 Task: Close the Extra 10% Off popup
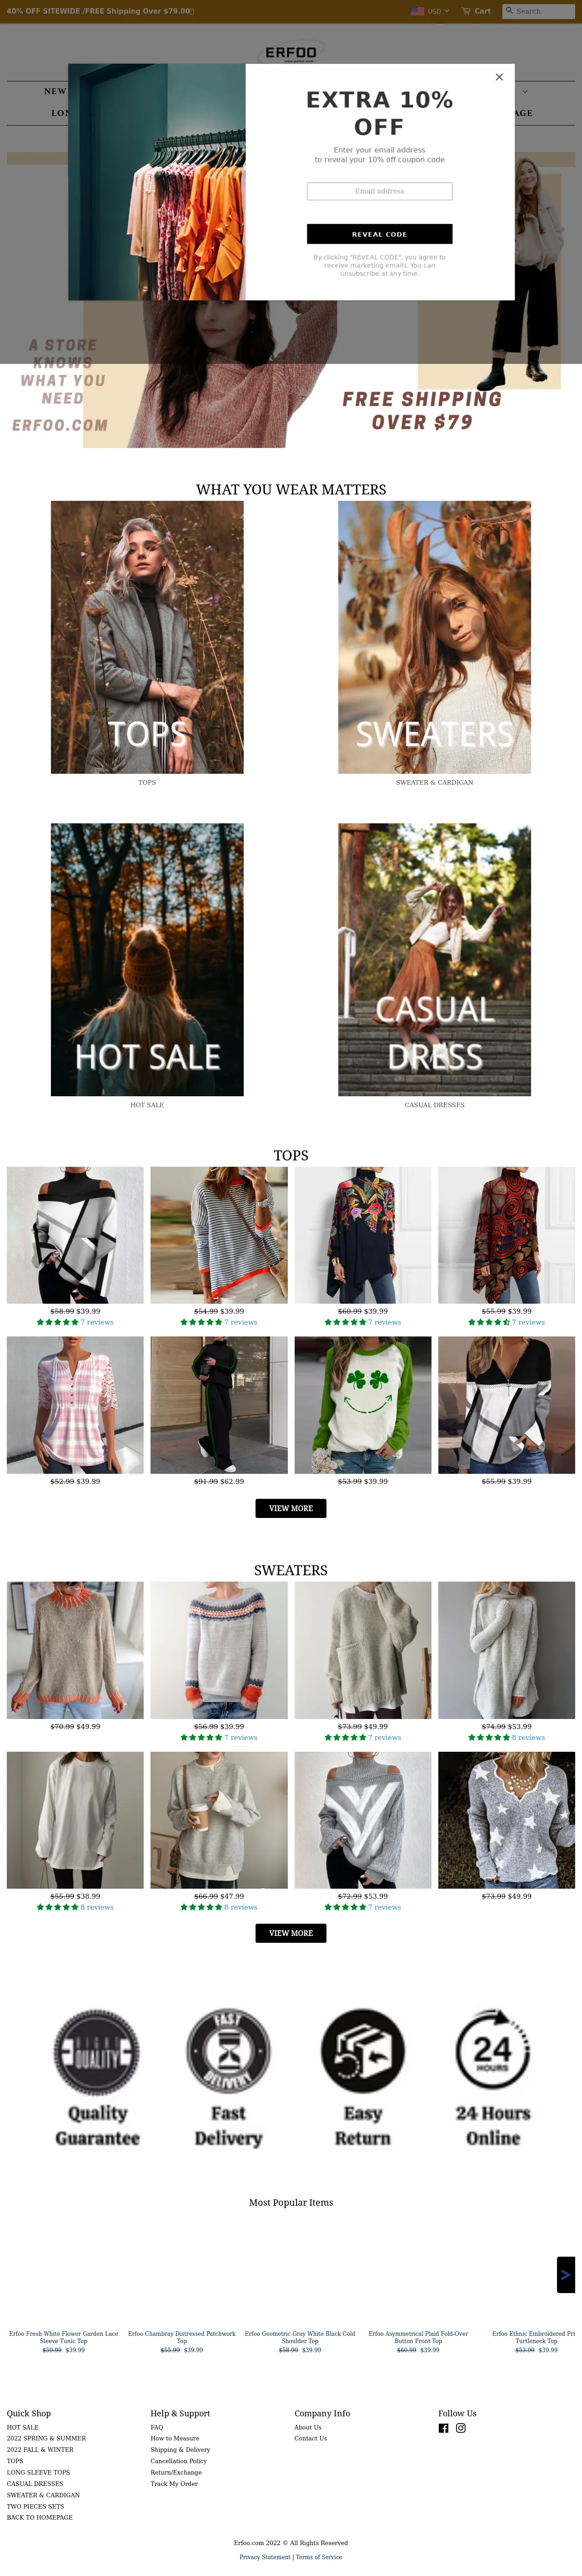click(499, 77)
